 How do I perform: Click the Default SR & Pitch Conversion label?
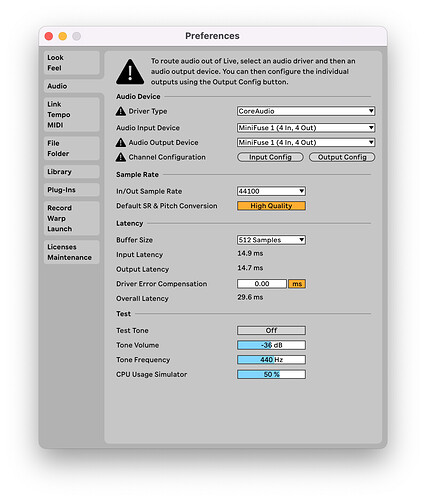[167, 206]
